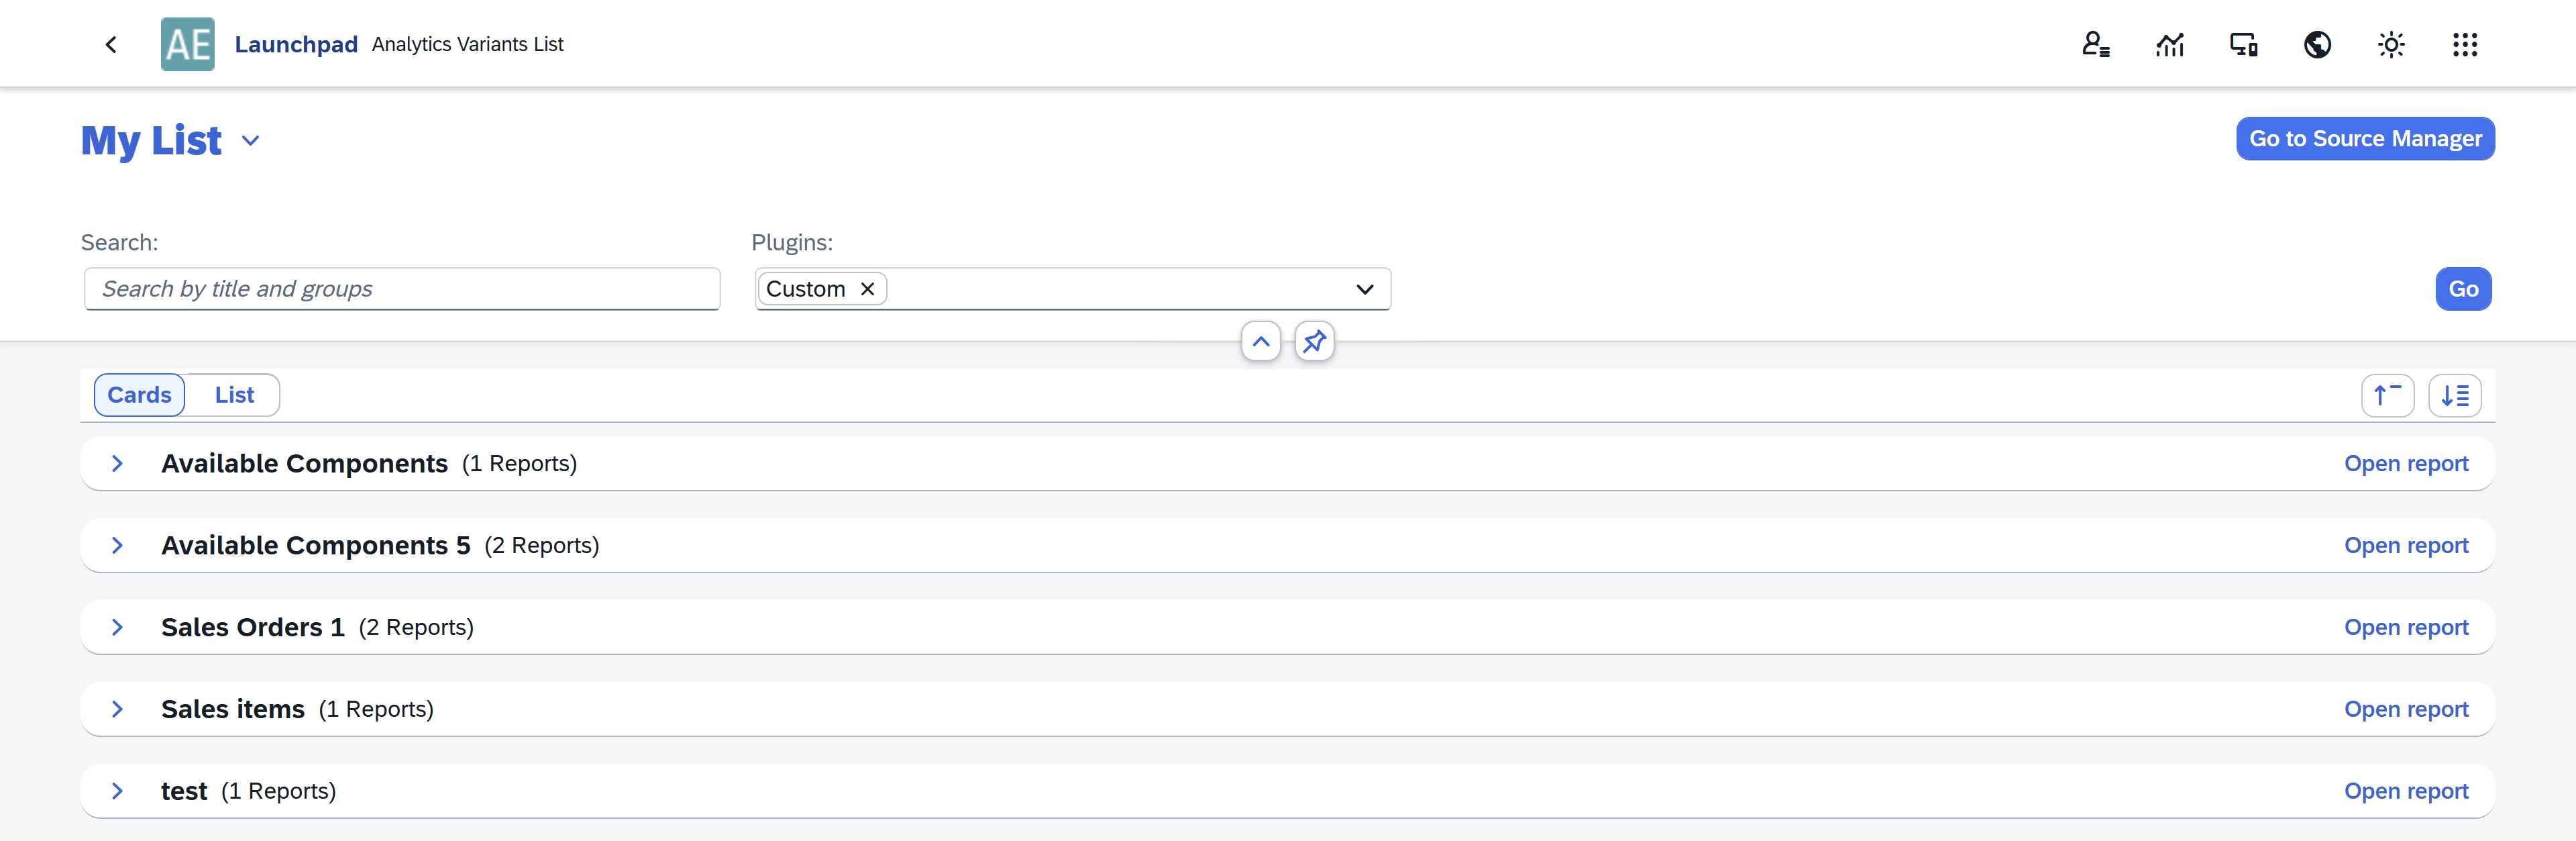Open the user account icon

click(2096, 44)
